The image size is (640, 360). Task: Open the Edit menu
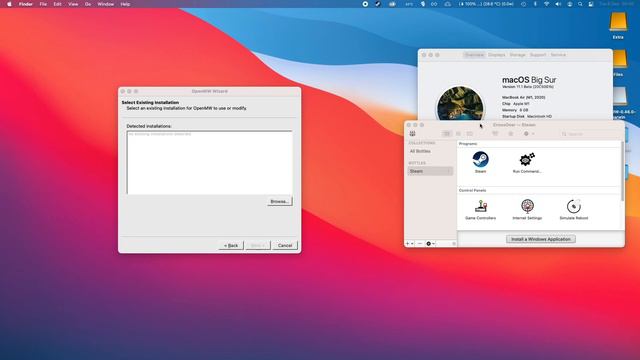[58, 4]
